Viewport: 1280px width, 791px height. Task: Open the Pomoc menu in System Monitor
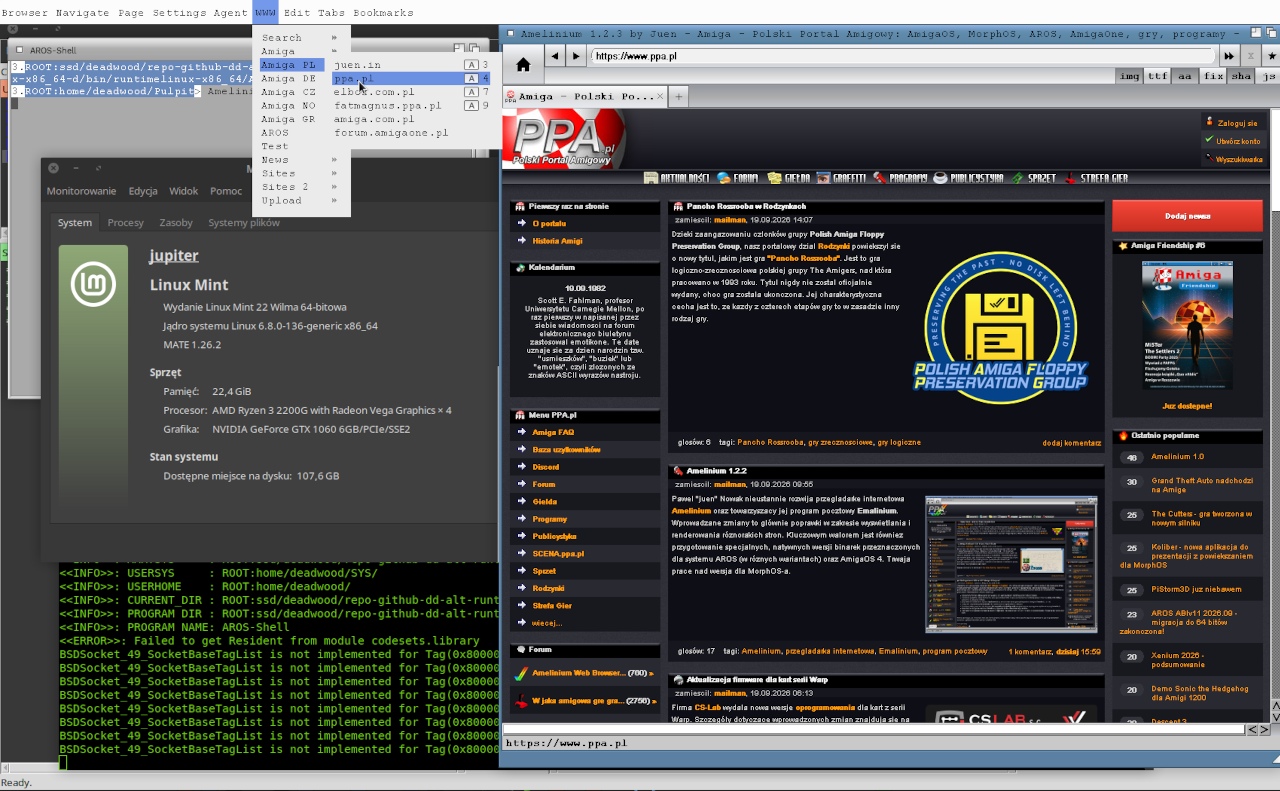click(226, 191)
